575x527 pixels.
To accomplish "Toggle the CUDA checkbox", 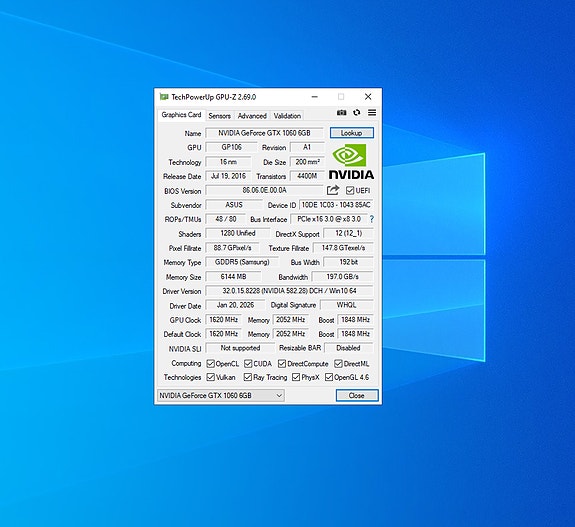I will [x=248, y=363].
